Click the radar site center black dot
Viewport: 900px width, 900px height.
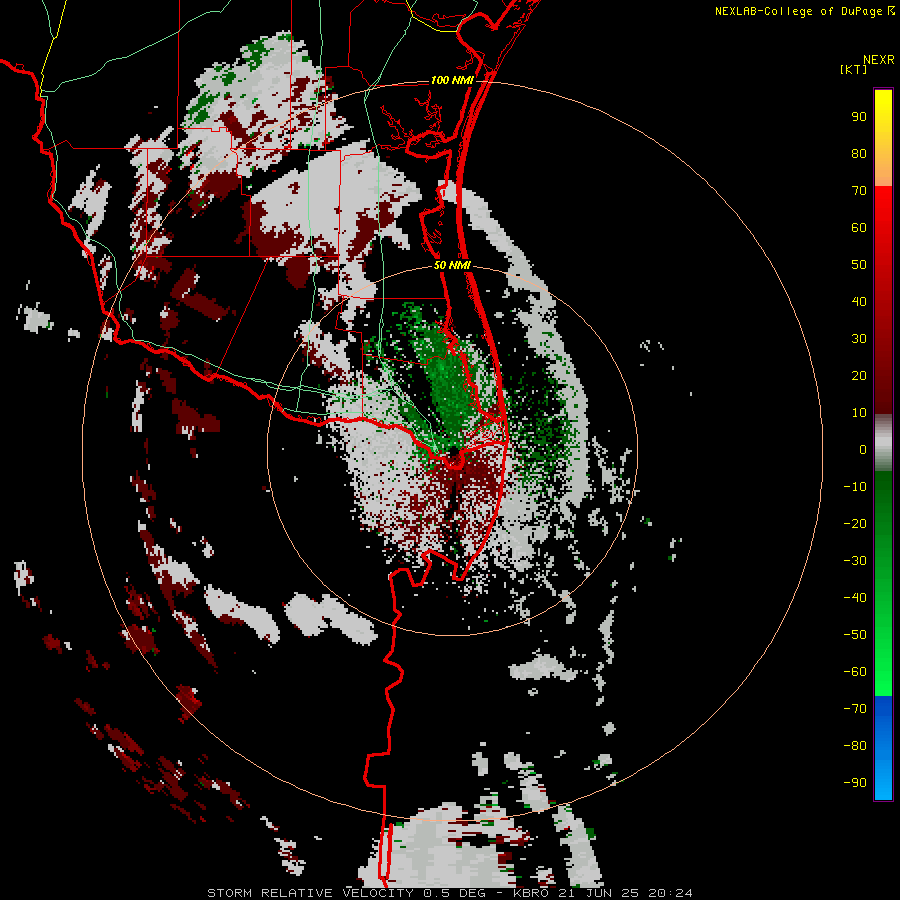(453, 452)
